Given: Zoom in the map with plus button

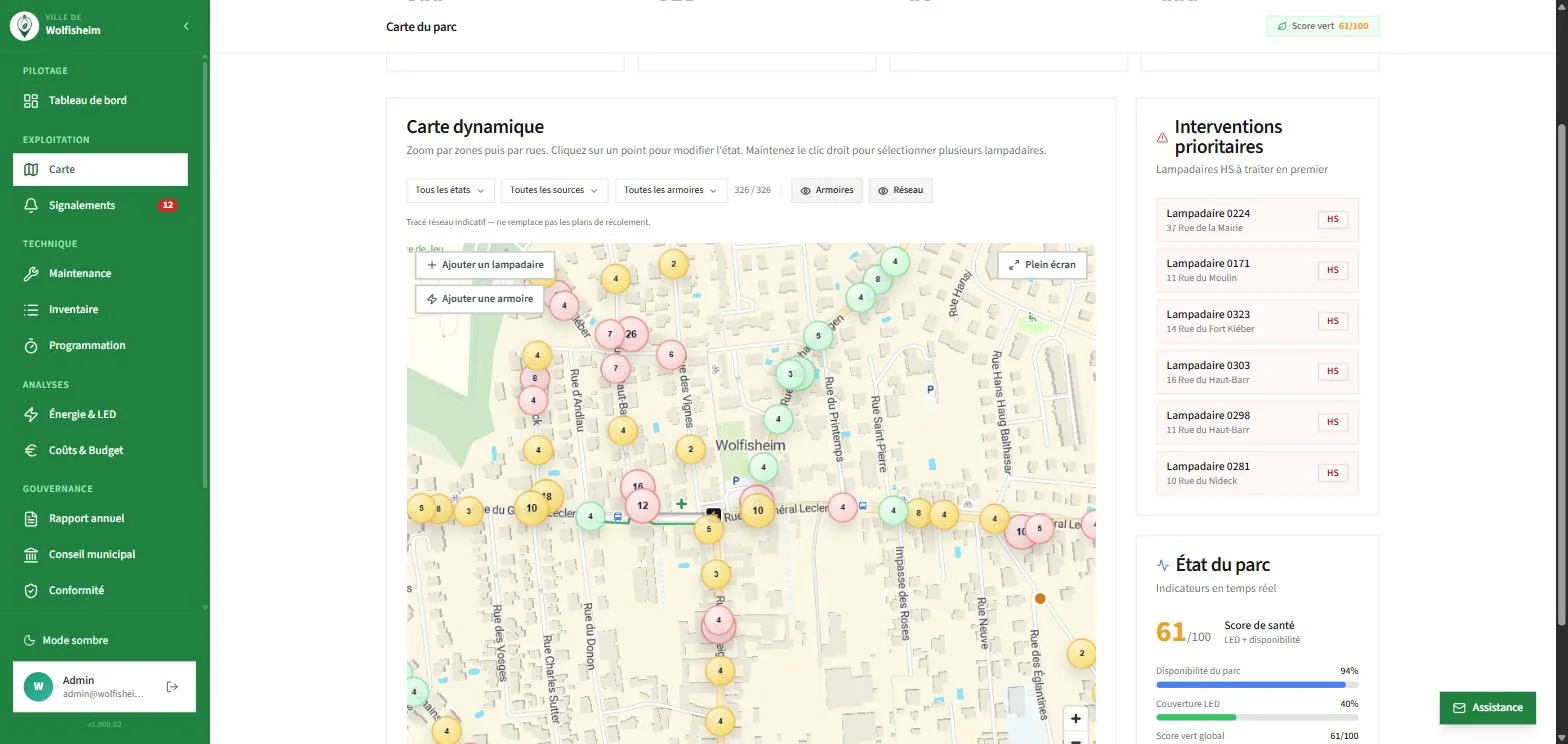Looking at the screenshot, I should click(1076, 719).
